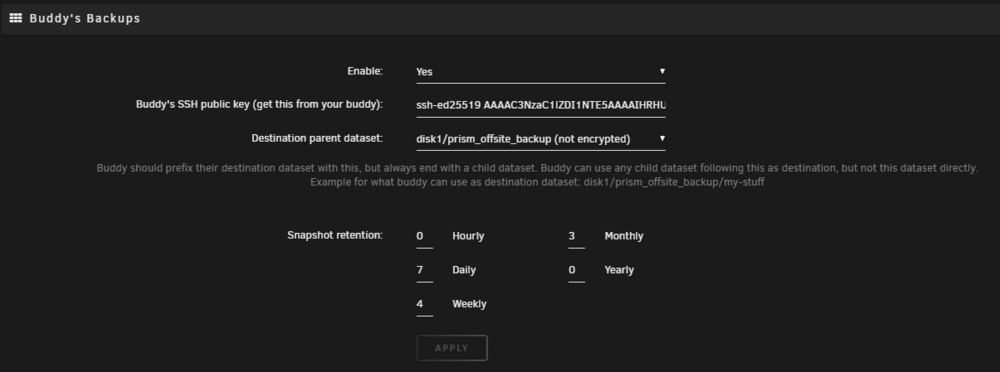Click the "Yearly" label text
The width and height of the screenshot is (1000, 372).
[619, 270]
